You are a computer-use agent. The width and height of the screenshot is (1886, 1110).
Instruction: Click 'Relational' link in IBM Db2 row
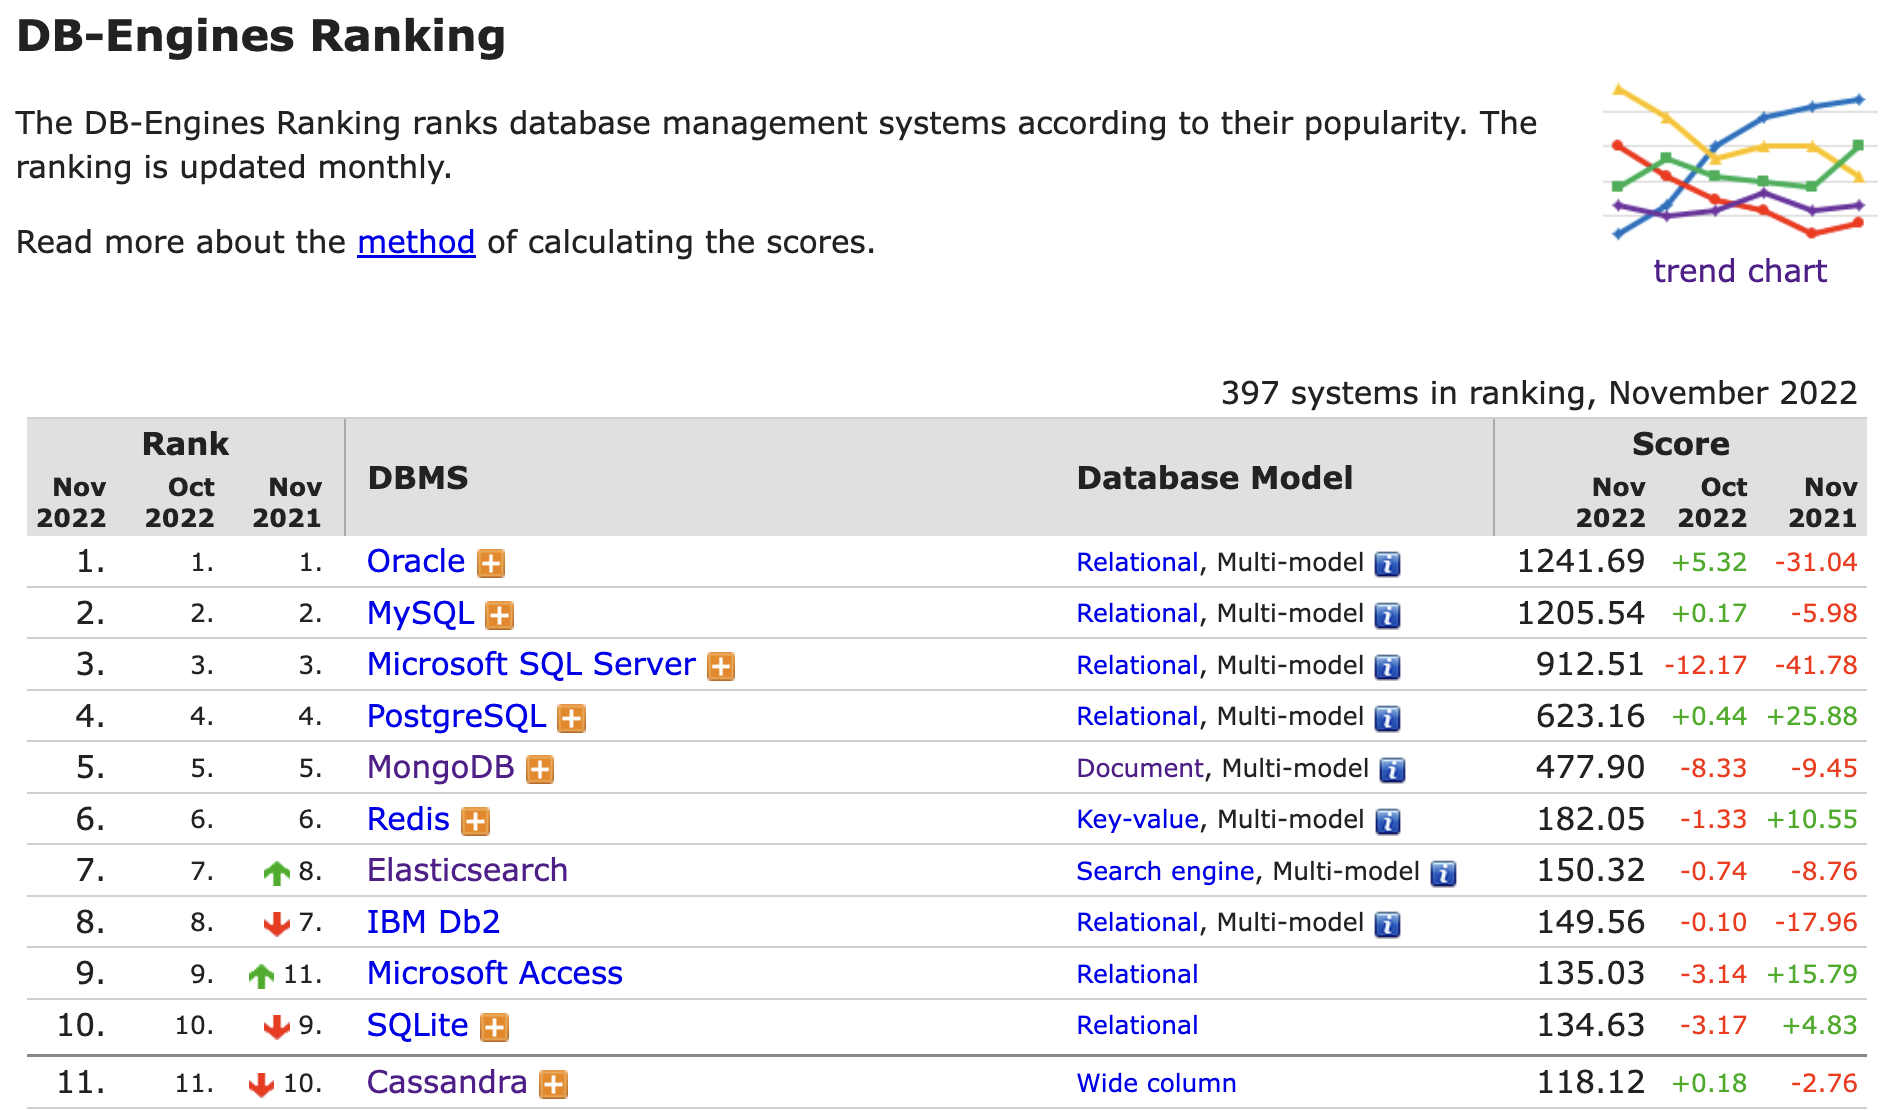(1137, 922)
